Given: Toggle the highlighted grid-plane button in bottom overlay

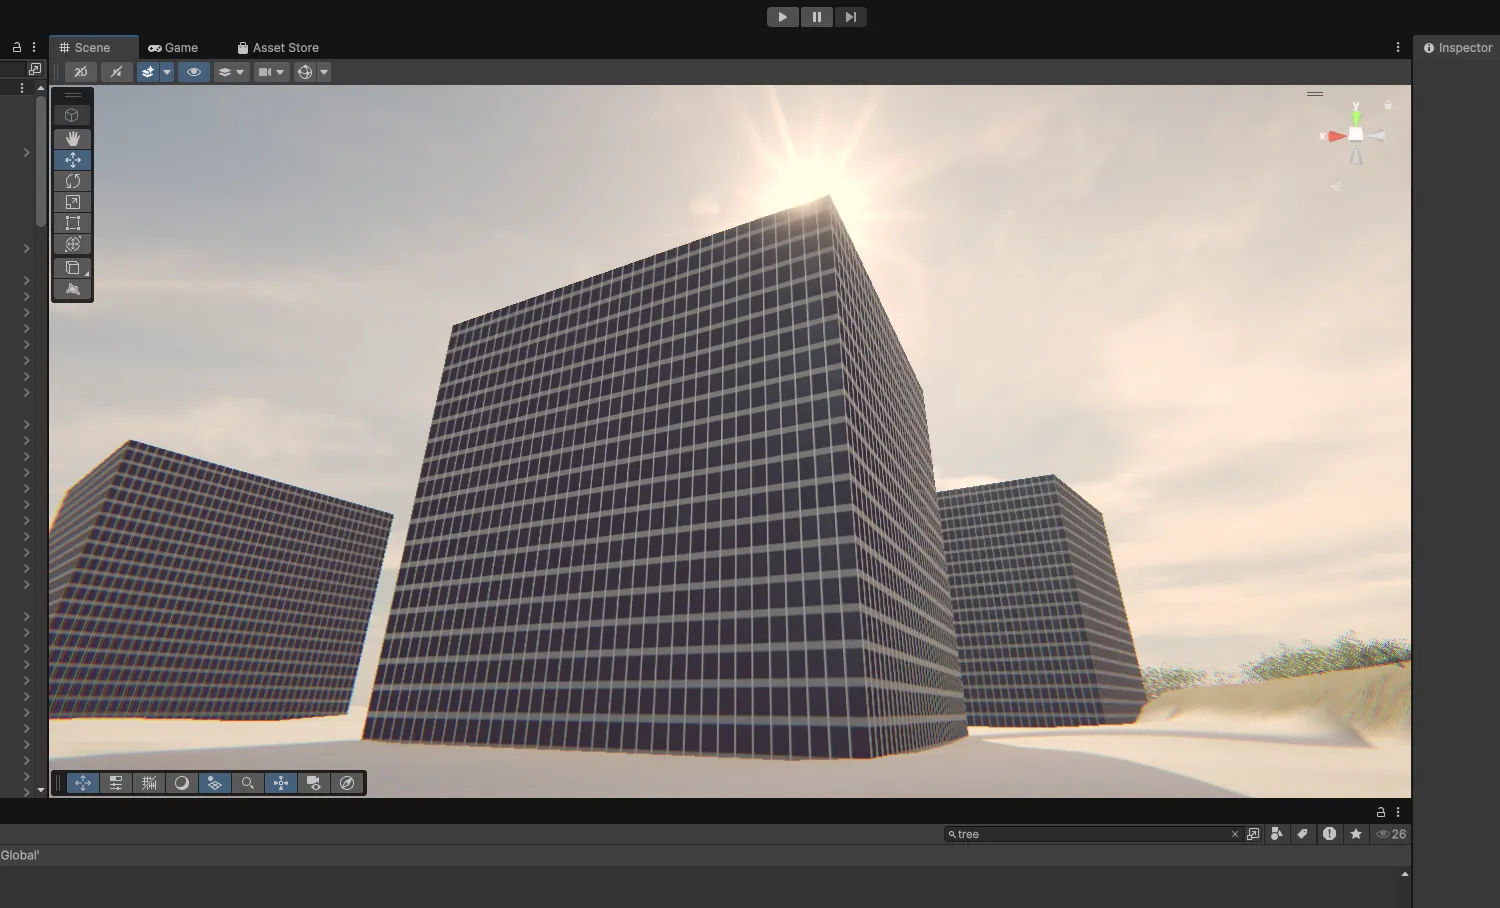Looking at the screenshot, I should point(215,783).
